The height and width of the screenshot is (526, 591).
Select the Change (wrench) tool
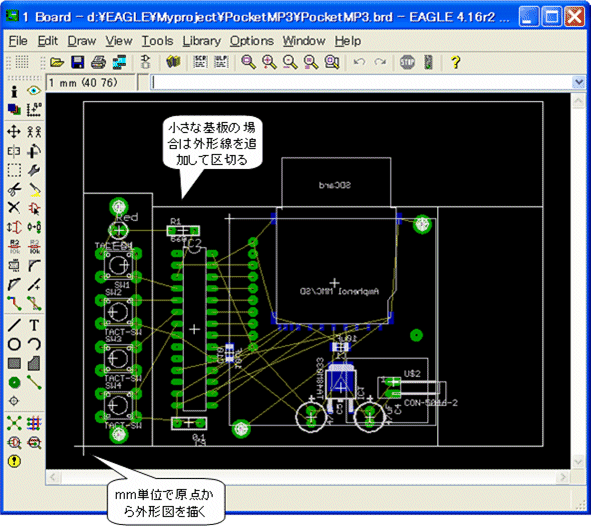(x=34, y=170)
